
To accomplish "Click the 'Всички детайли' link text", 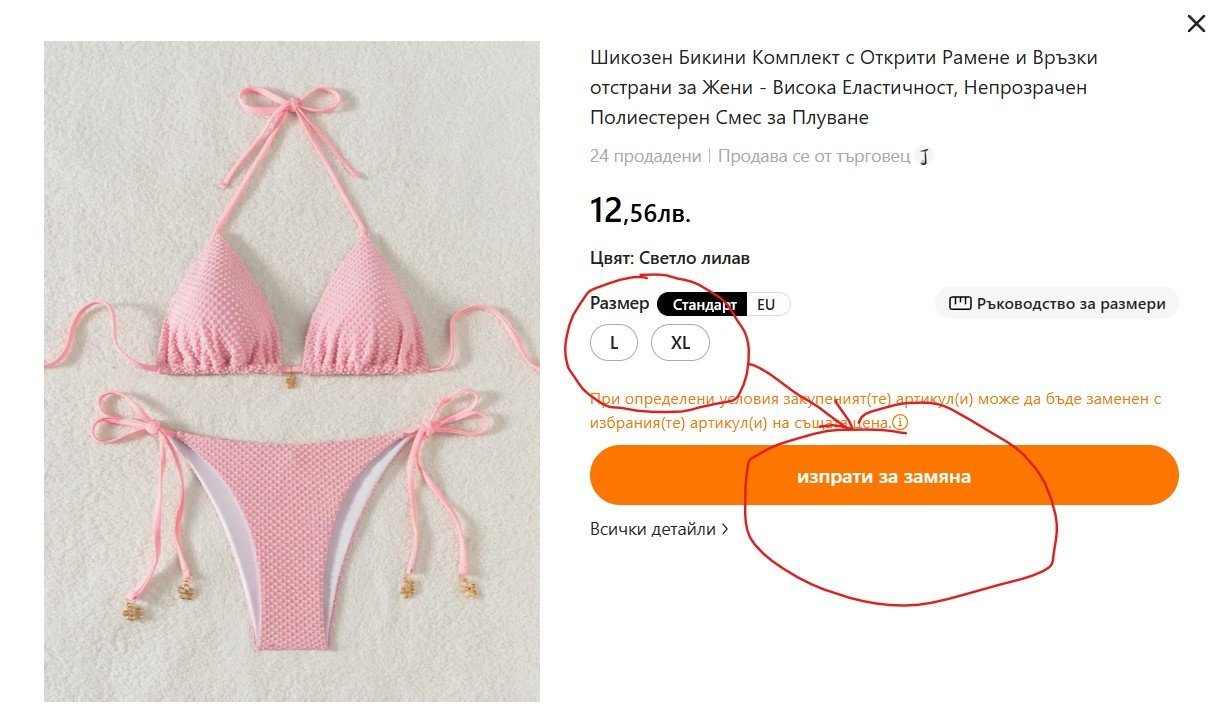I will [653, 530].
